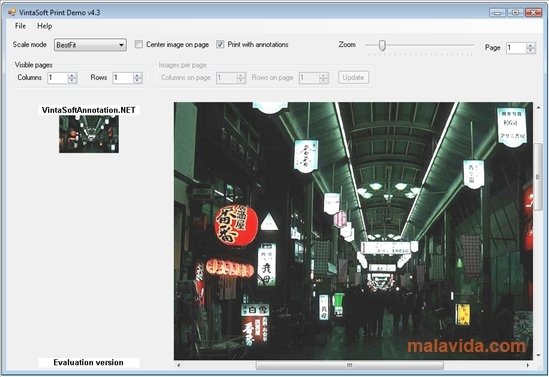The width and height of the screenshot is (549, 377).
Task: Click the Update button
Action: [353, 77]
